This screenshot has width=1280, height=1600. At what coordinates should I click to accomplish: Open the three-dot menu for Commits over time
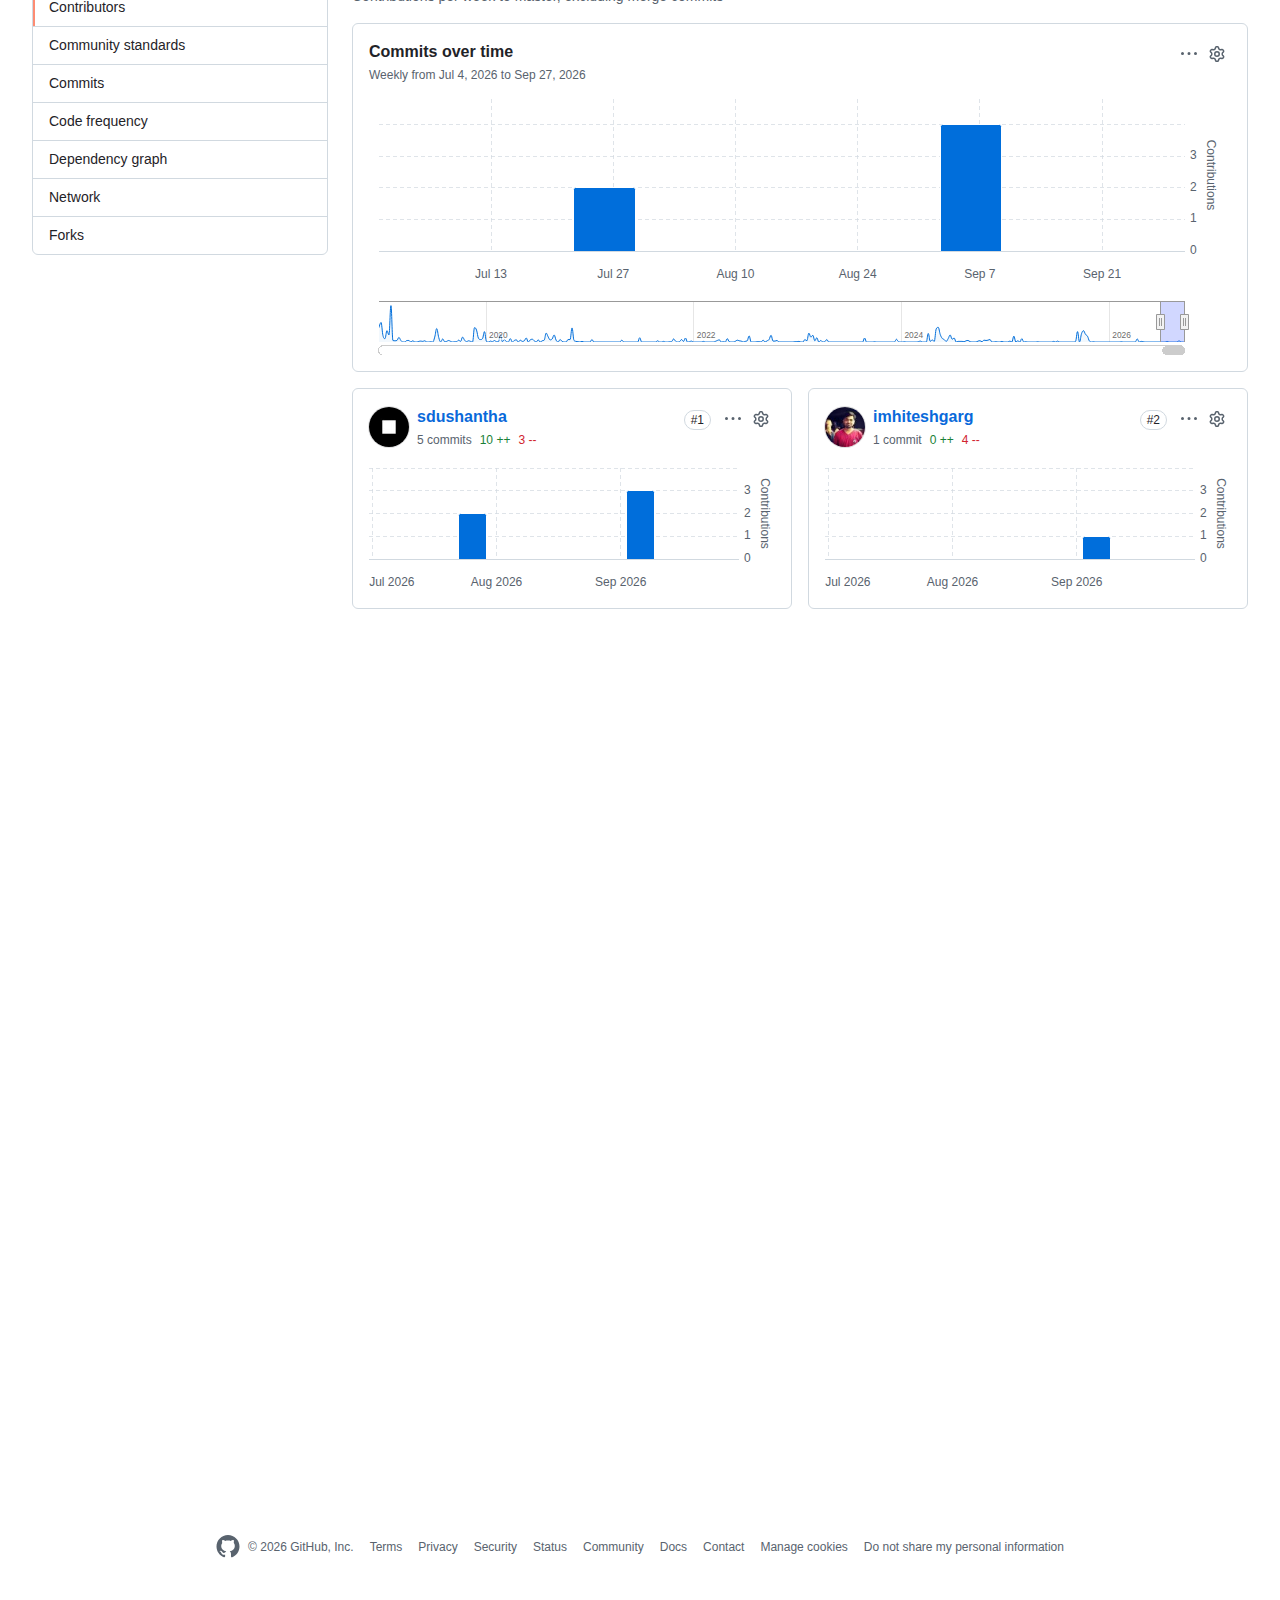(x=1189, y=54)
